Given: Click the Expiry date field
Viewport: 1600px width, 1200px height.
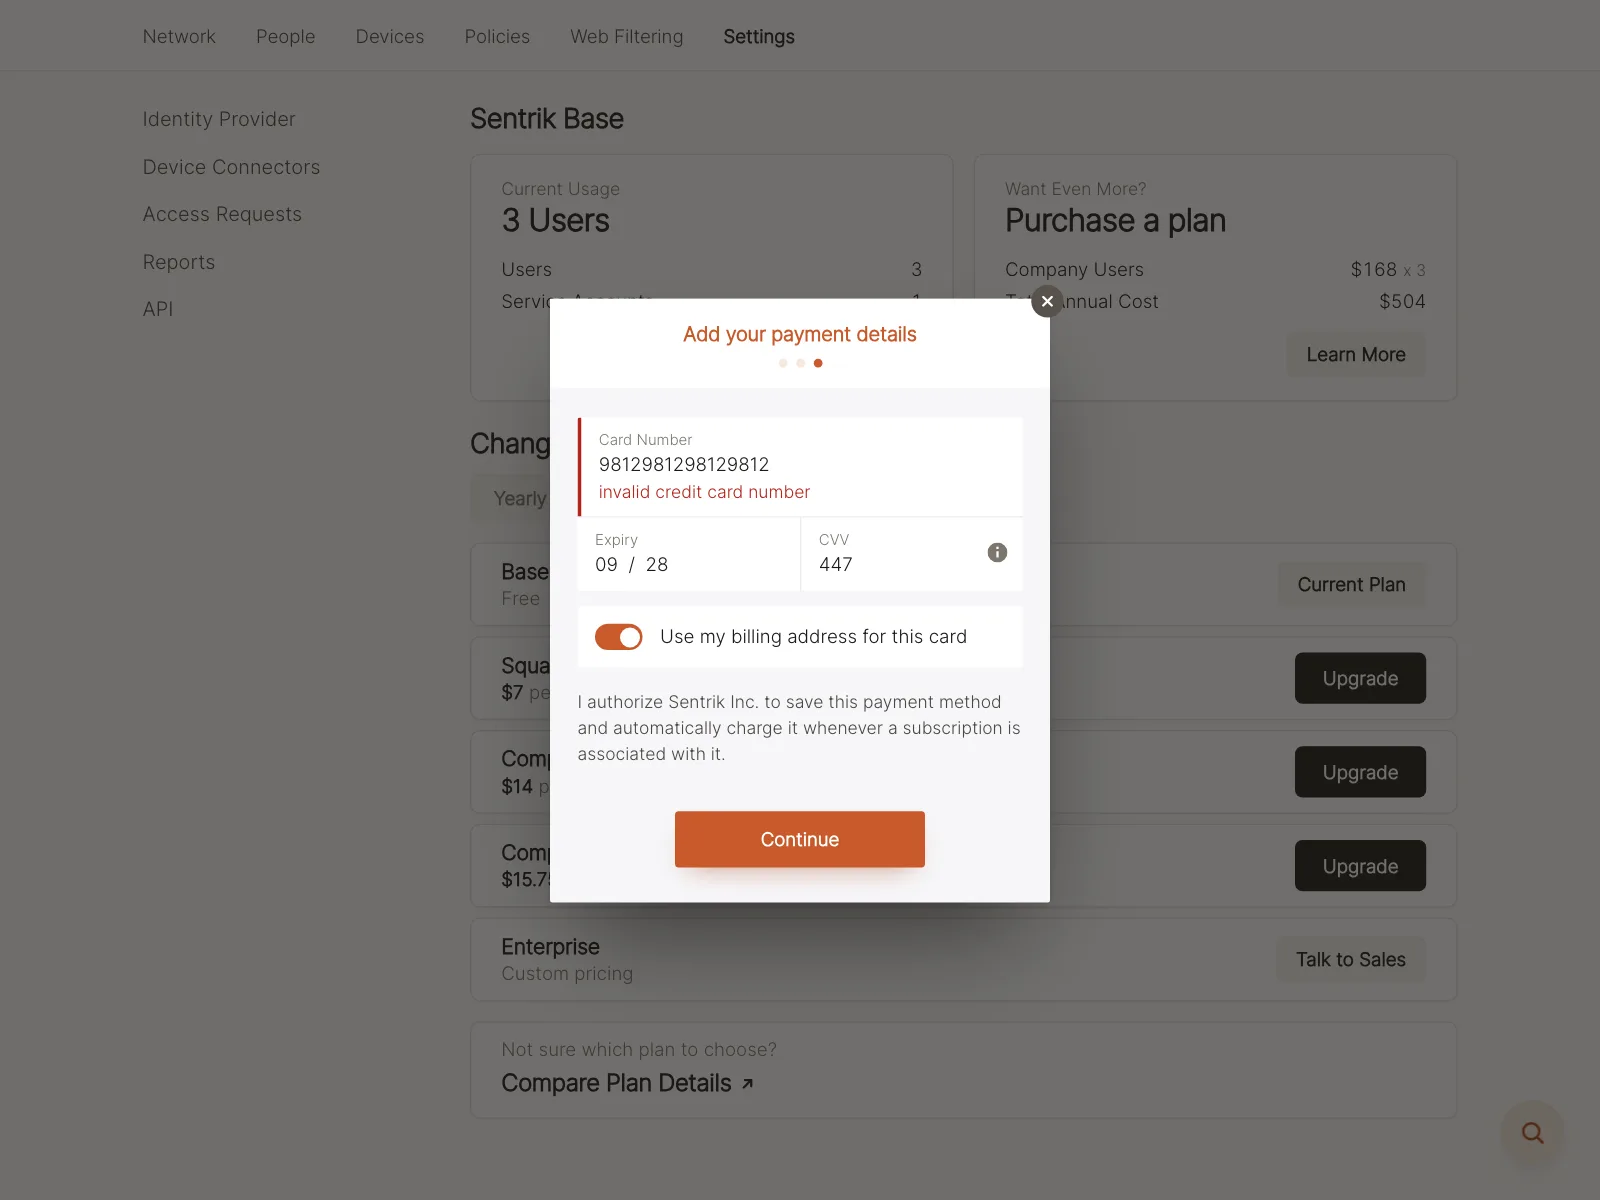Looking at the screenshot, I should [689, 554].
